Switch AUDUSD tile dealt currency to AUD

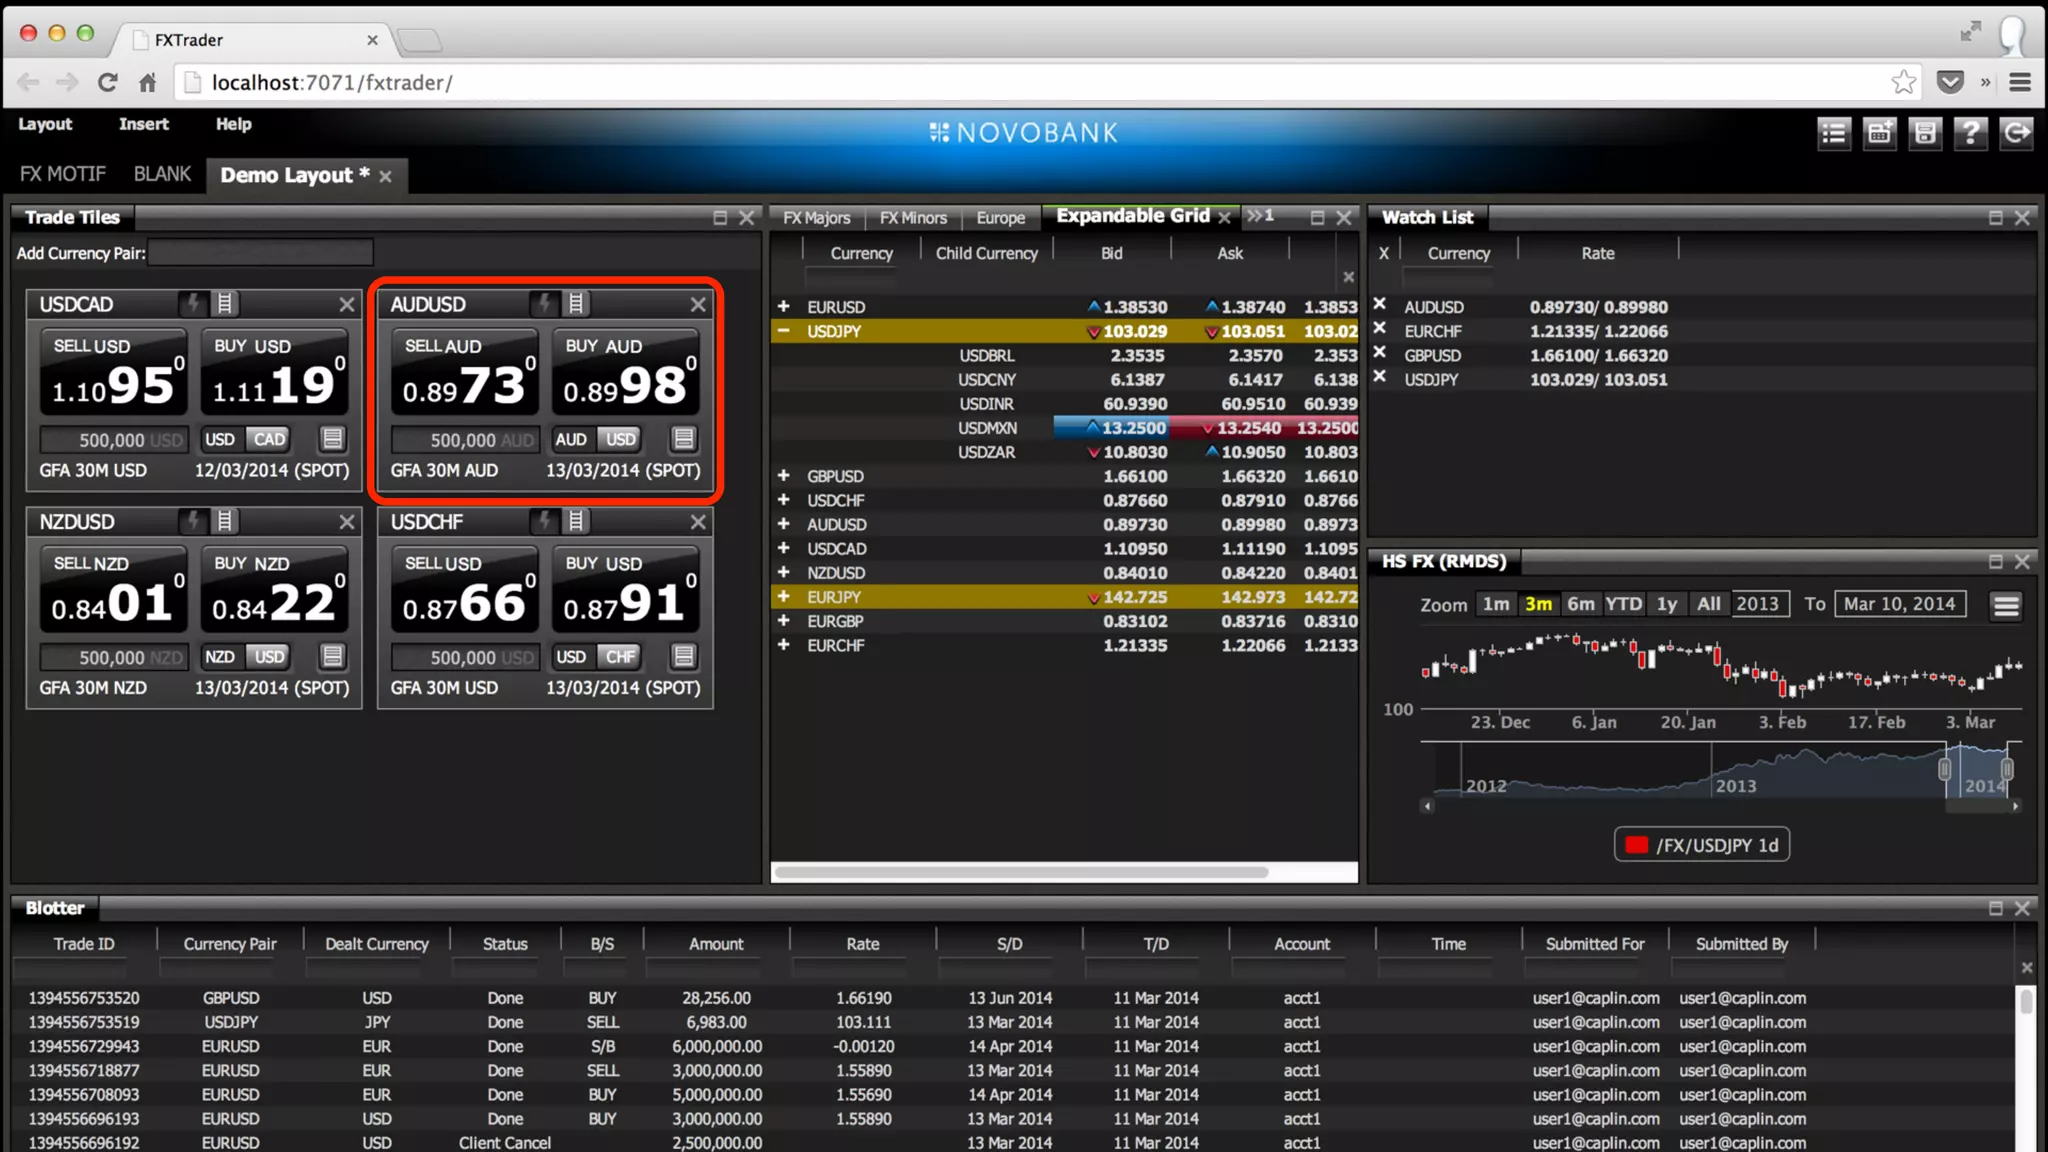point(571,439)
